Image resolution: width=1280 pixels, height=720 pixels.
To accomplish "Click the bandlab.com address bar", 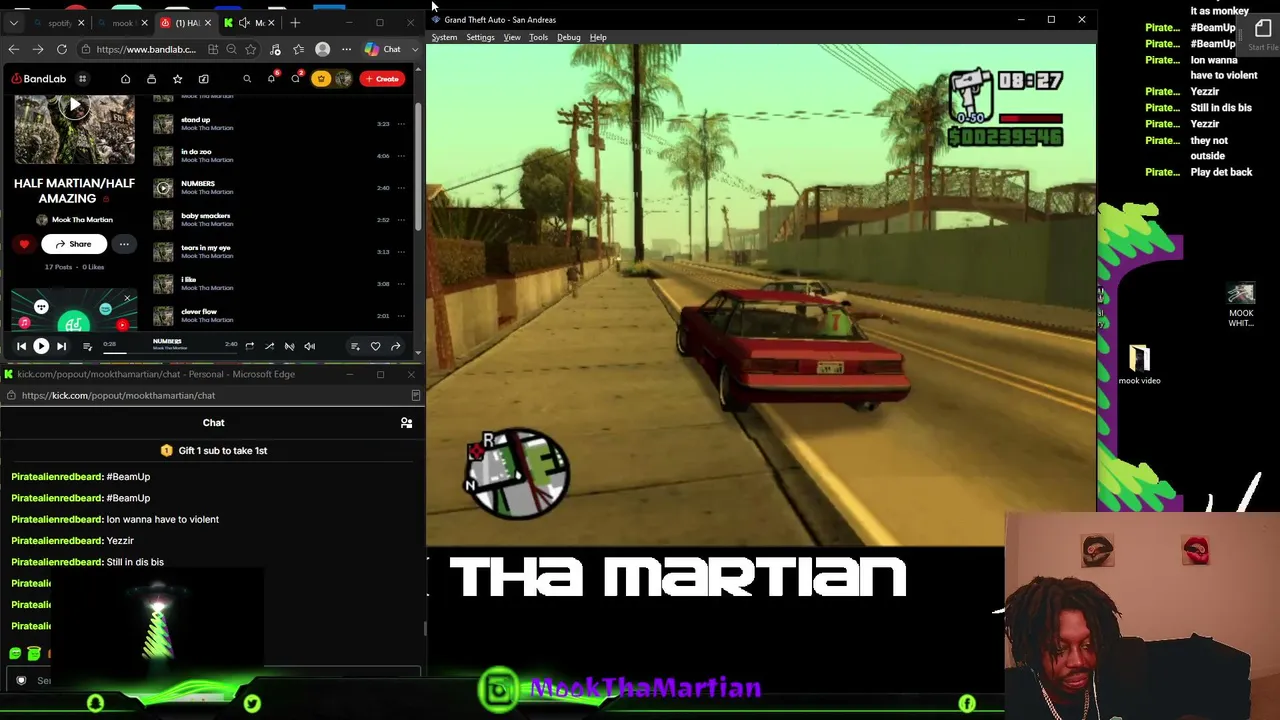I will point(146,49).
